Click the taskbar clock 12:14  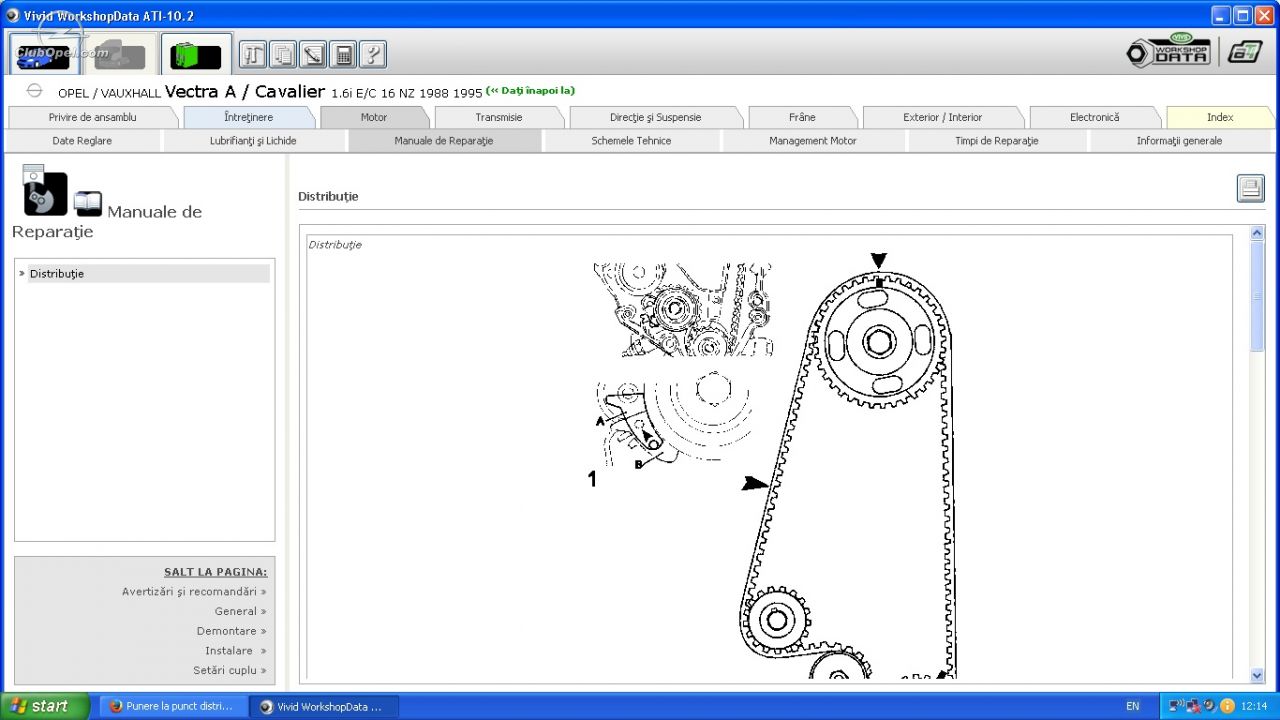click(1254, 706)
